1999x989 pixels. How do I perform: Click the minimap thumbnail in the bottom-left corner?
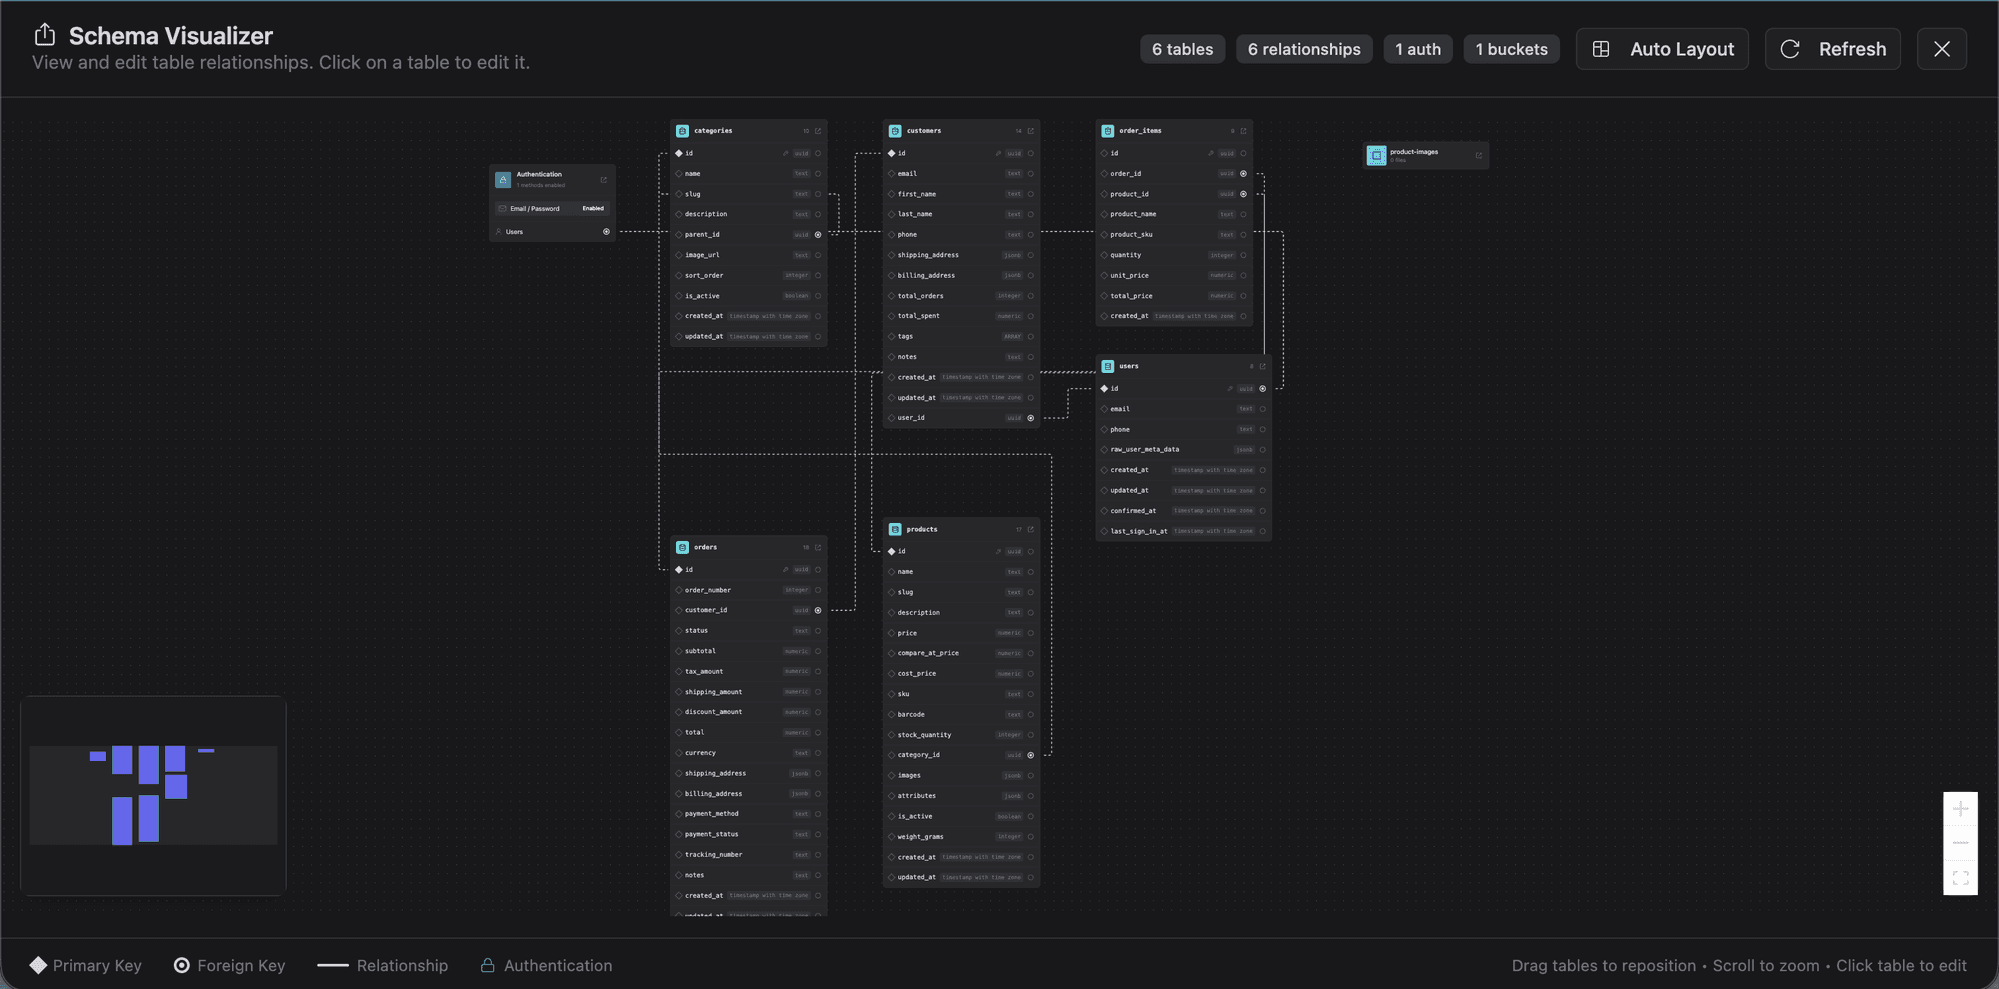point(152,794)
